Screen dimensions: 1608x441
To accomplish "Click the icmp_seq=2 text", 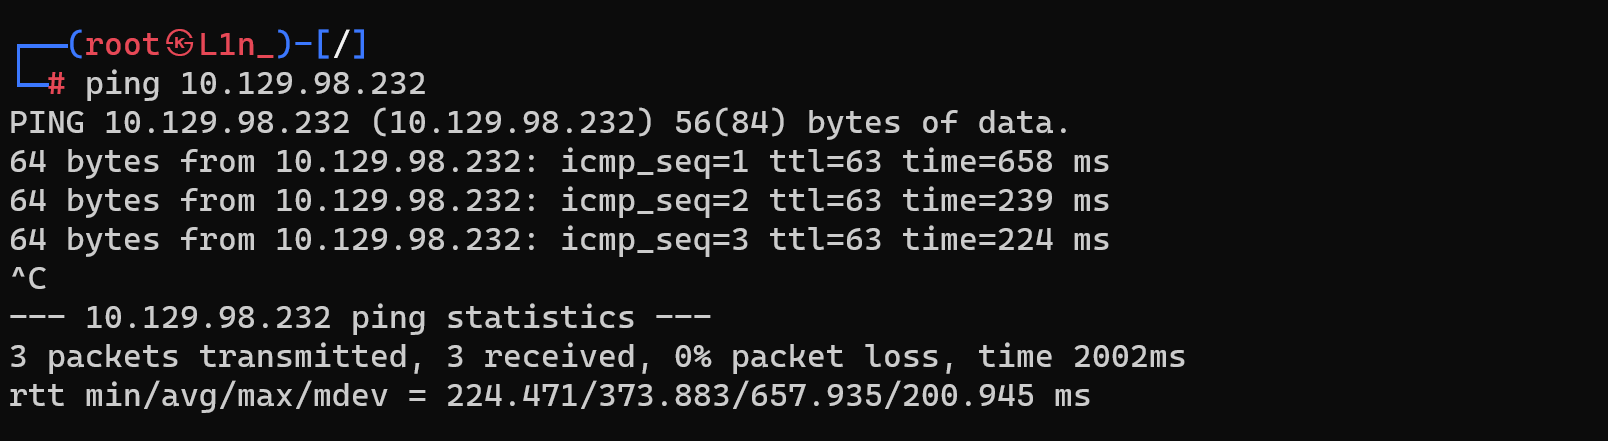I will (x=655, y=201).
